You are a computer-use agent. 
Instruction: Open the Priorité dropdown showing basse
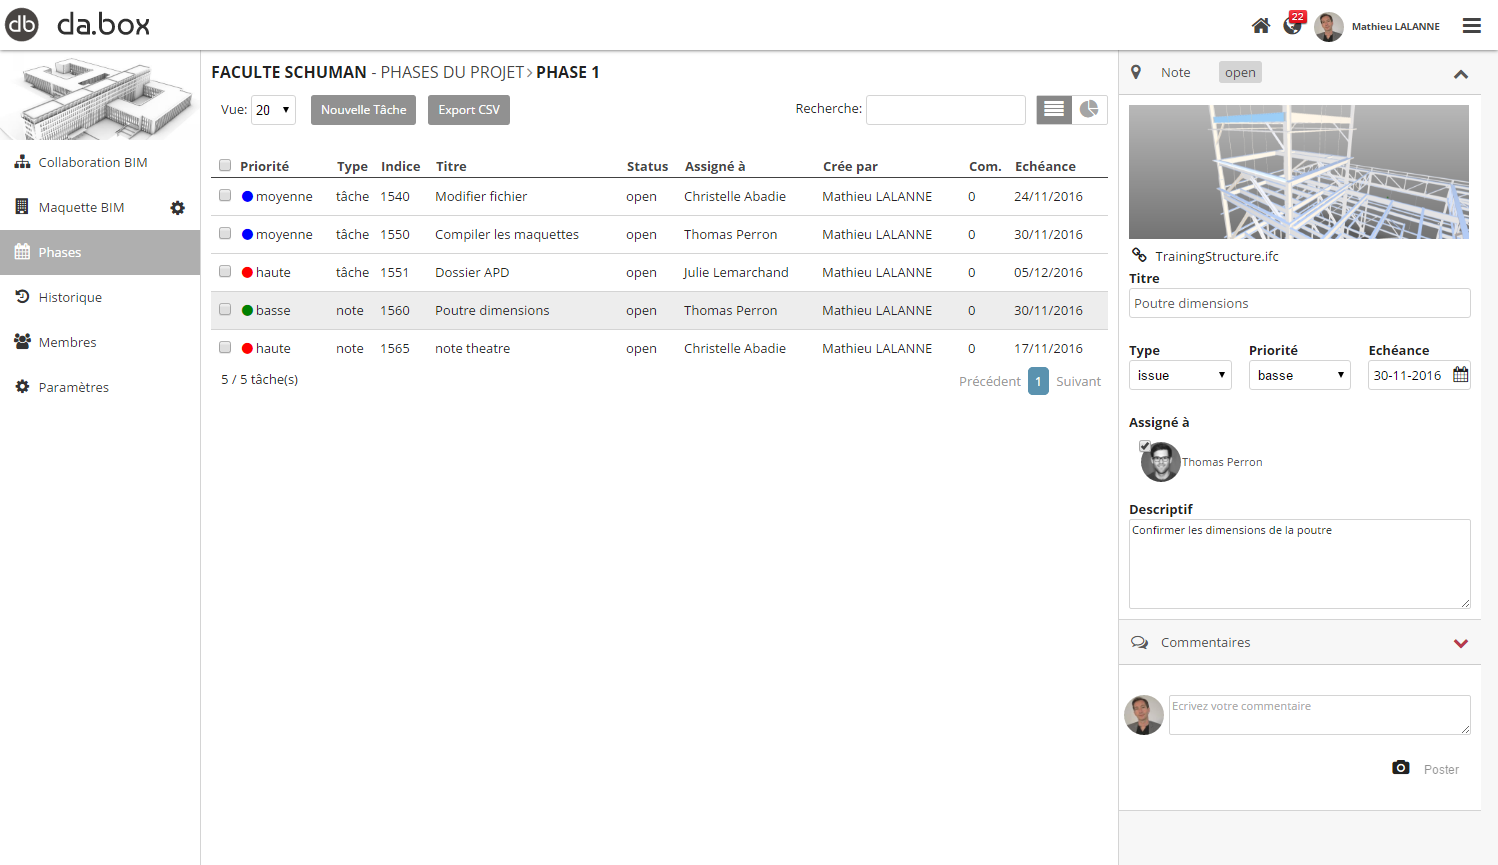pos(1300,375)
